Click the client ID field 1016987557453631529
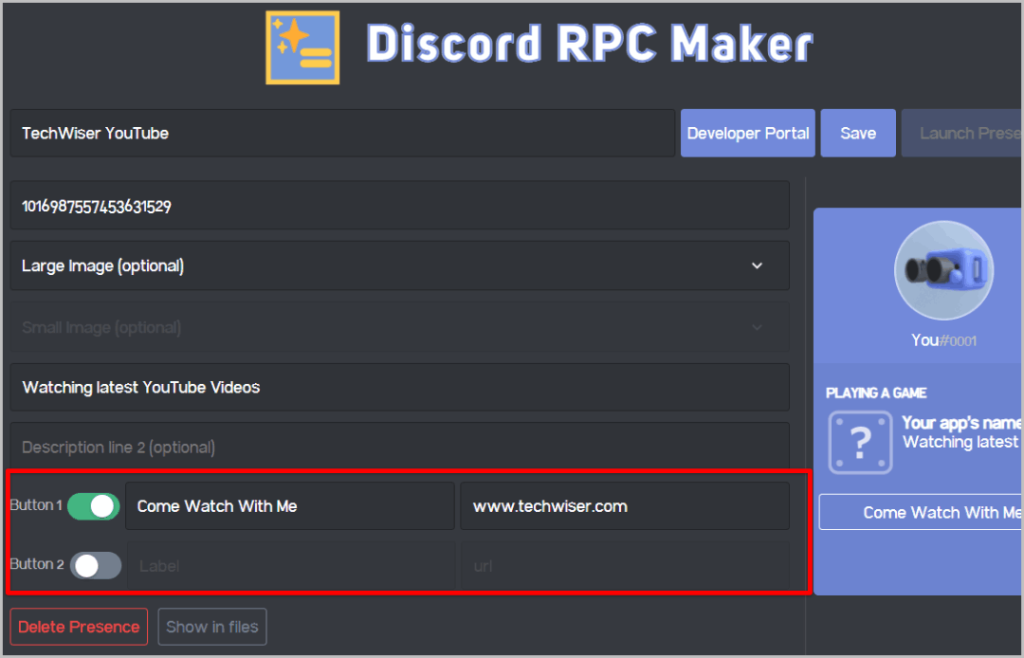This screenshot has width=1024, height=658. (400, 206)
